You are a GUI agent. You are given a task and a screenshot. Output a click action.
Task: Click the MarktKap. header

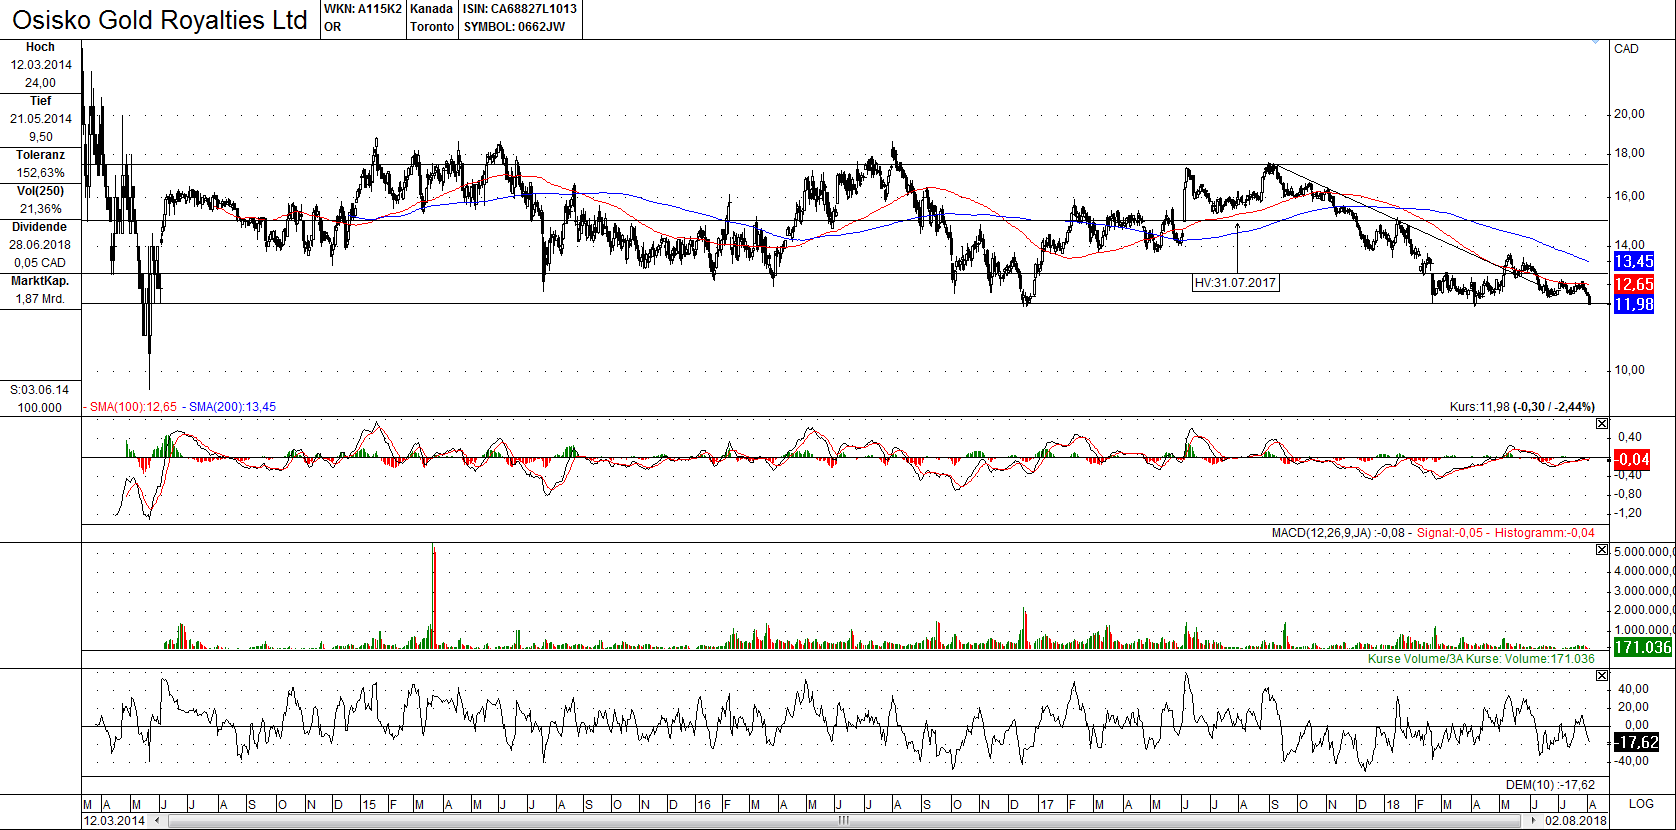click(40, 281)
